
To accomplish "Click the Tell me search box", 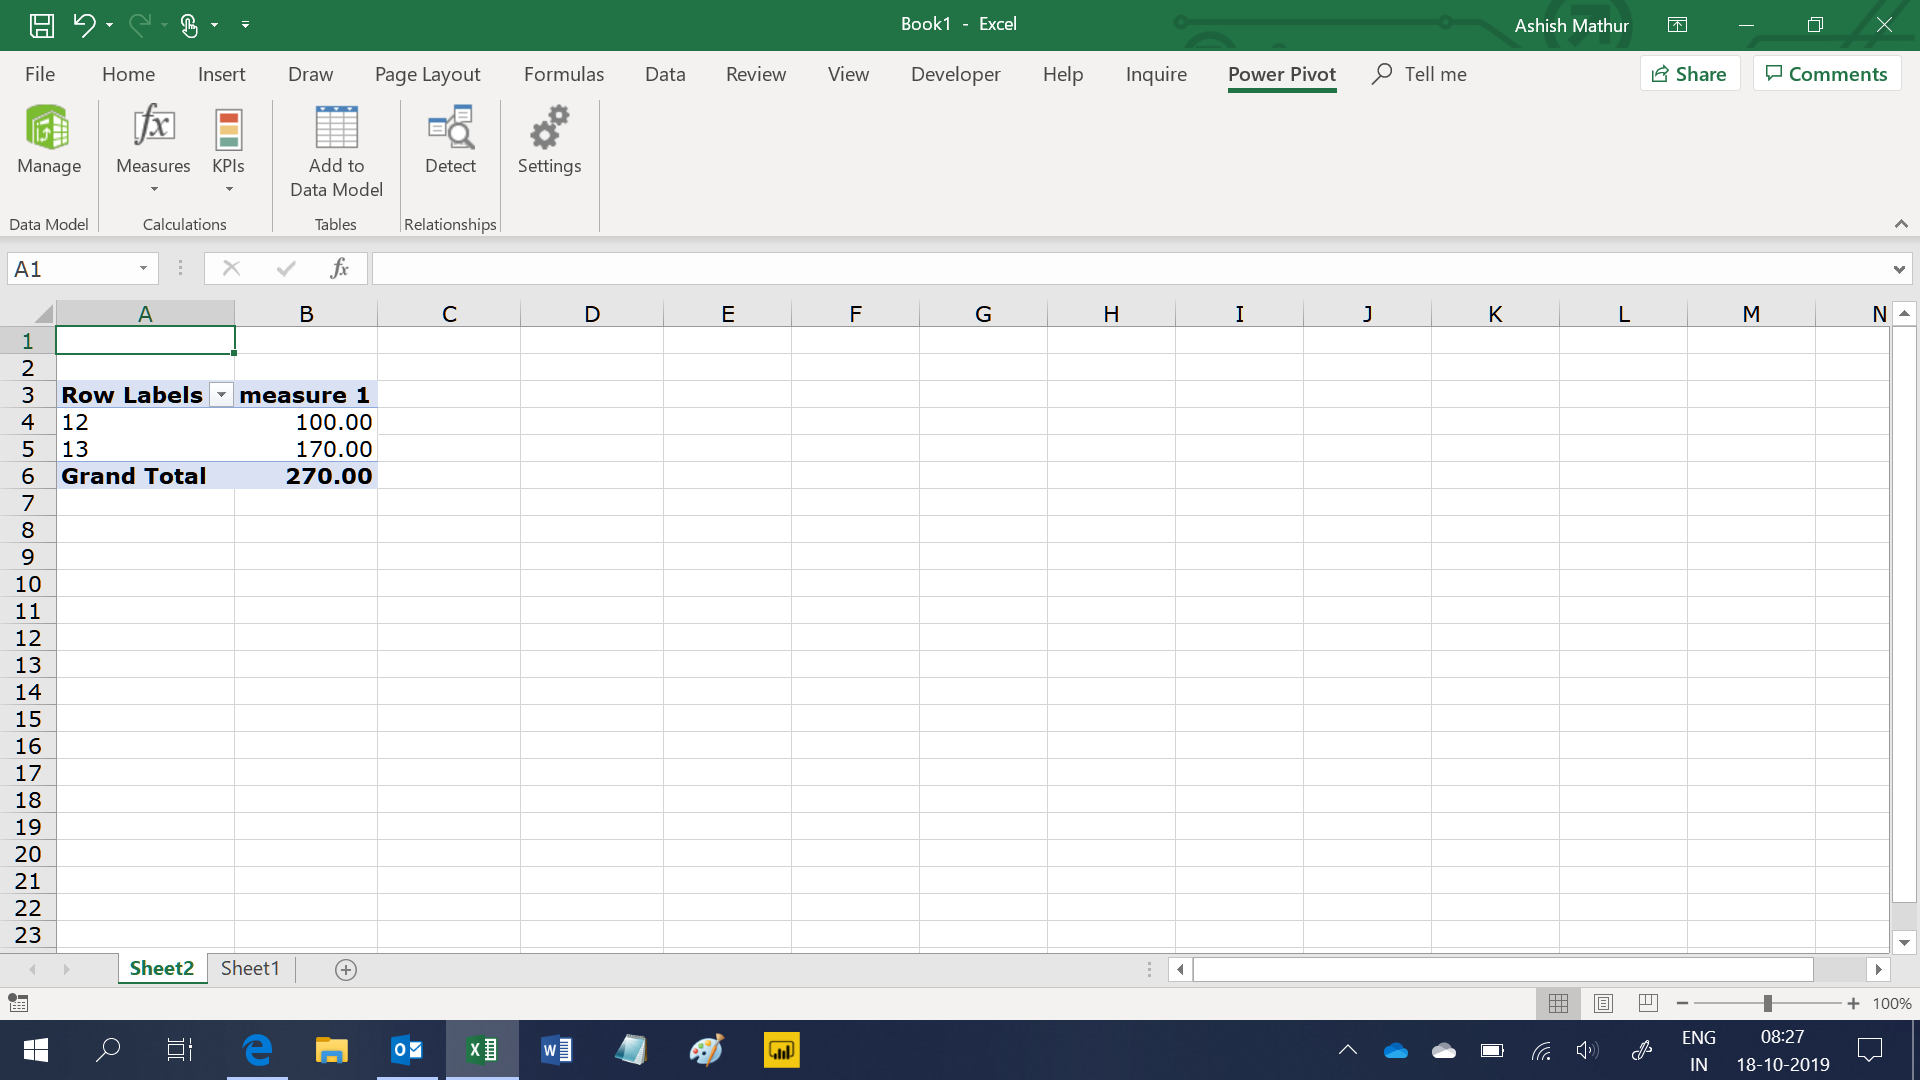I will [x=1420, y=74].
